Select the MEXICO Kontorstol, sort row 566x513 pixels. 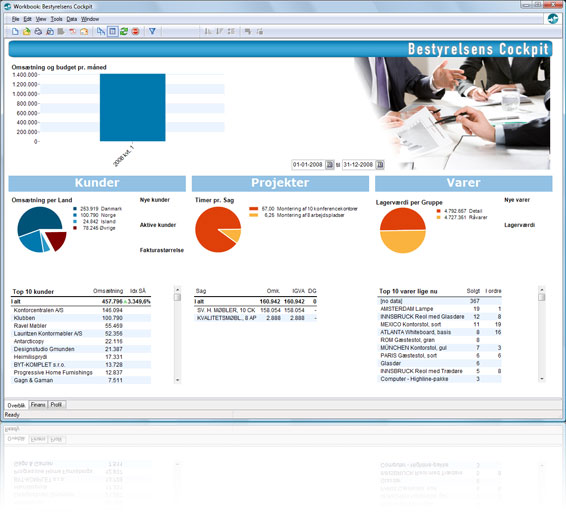[440, 325]
